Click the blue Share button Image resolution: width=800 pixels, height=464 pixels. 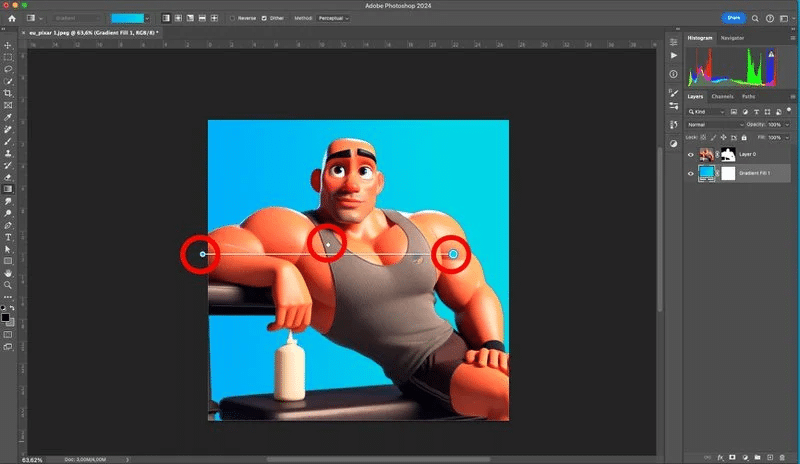point(735,18)
